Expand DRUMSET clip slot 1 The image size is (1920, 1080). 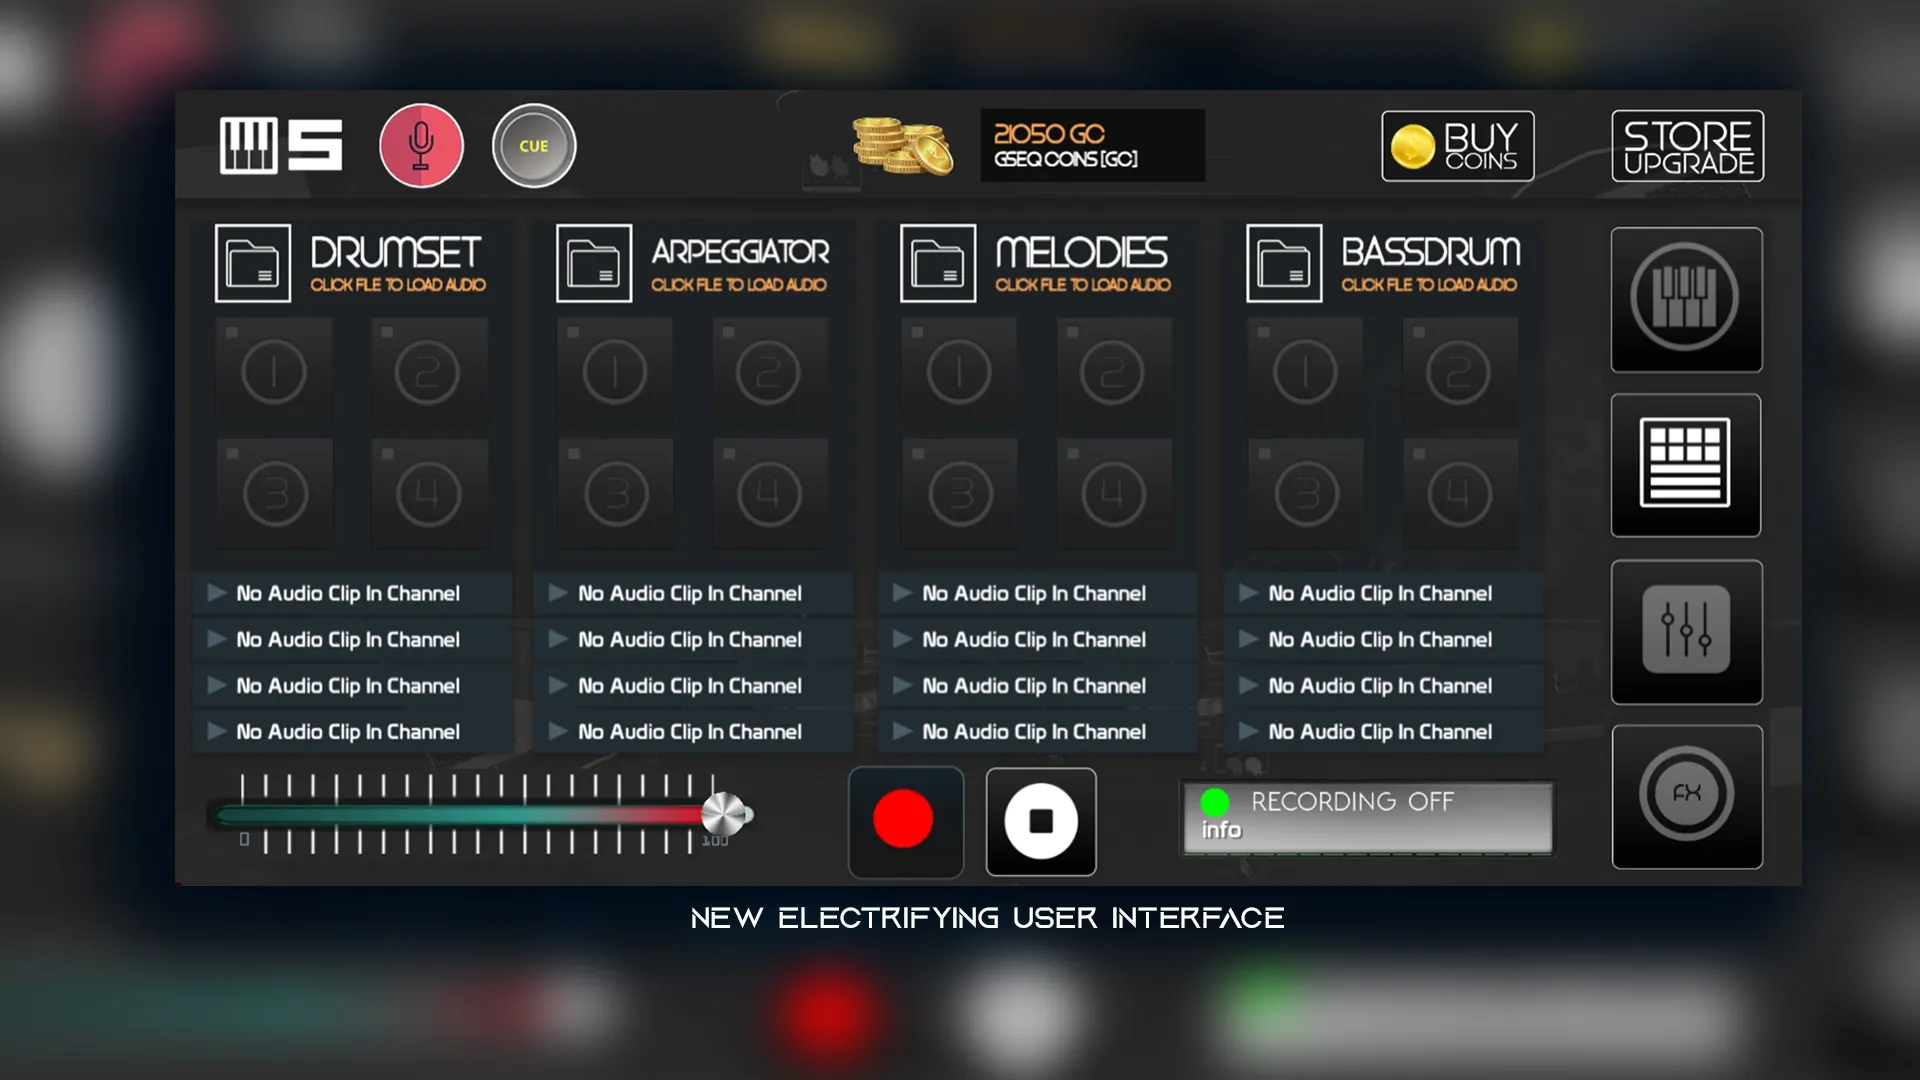pyautogui.click(x=270, y=369)
